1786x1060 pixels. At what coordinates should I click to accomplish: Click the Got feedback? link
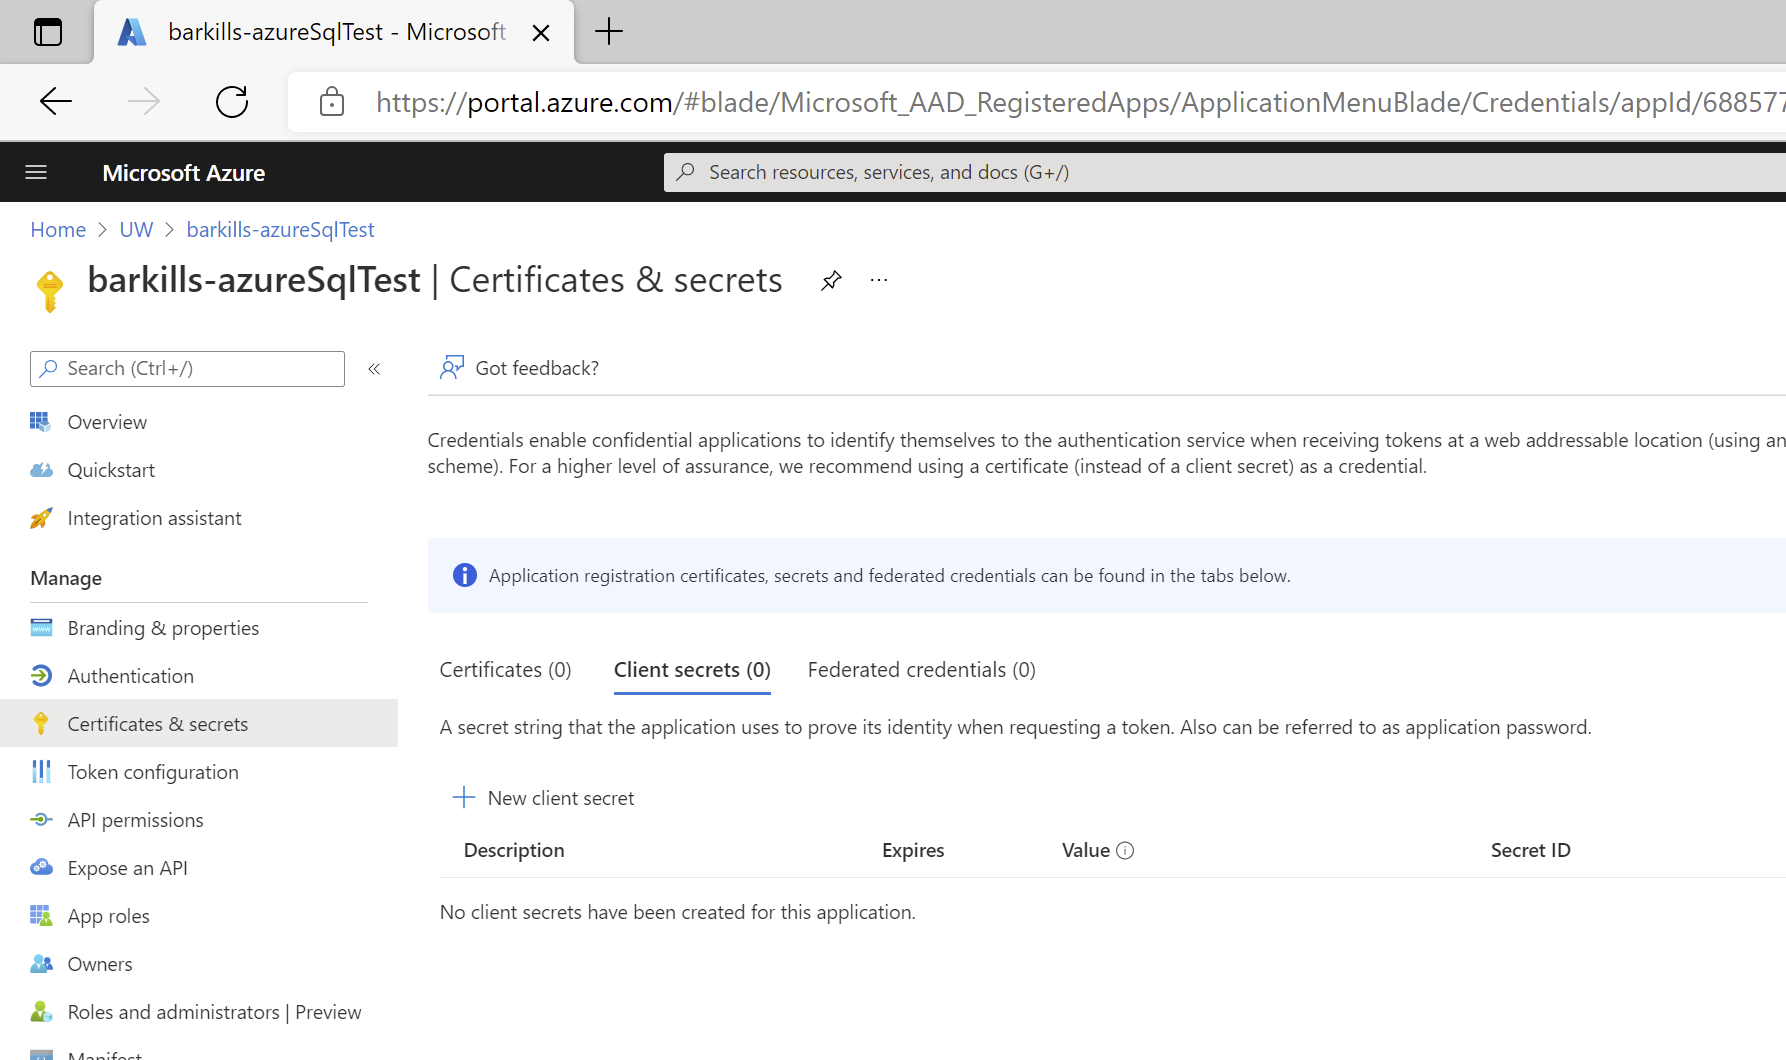pyautogui.click(x=537, y=368)
